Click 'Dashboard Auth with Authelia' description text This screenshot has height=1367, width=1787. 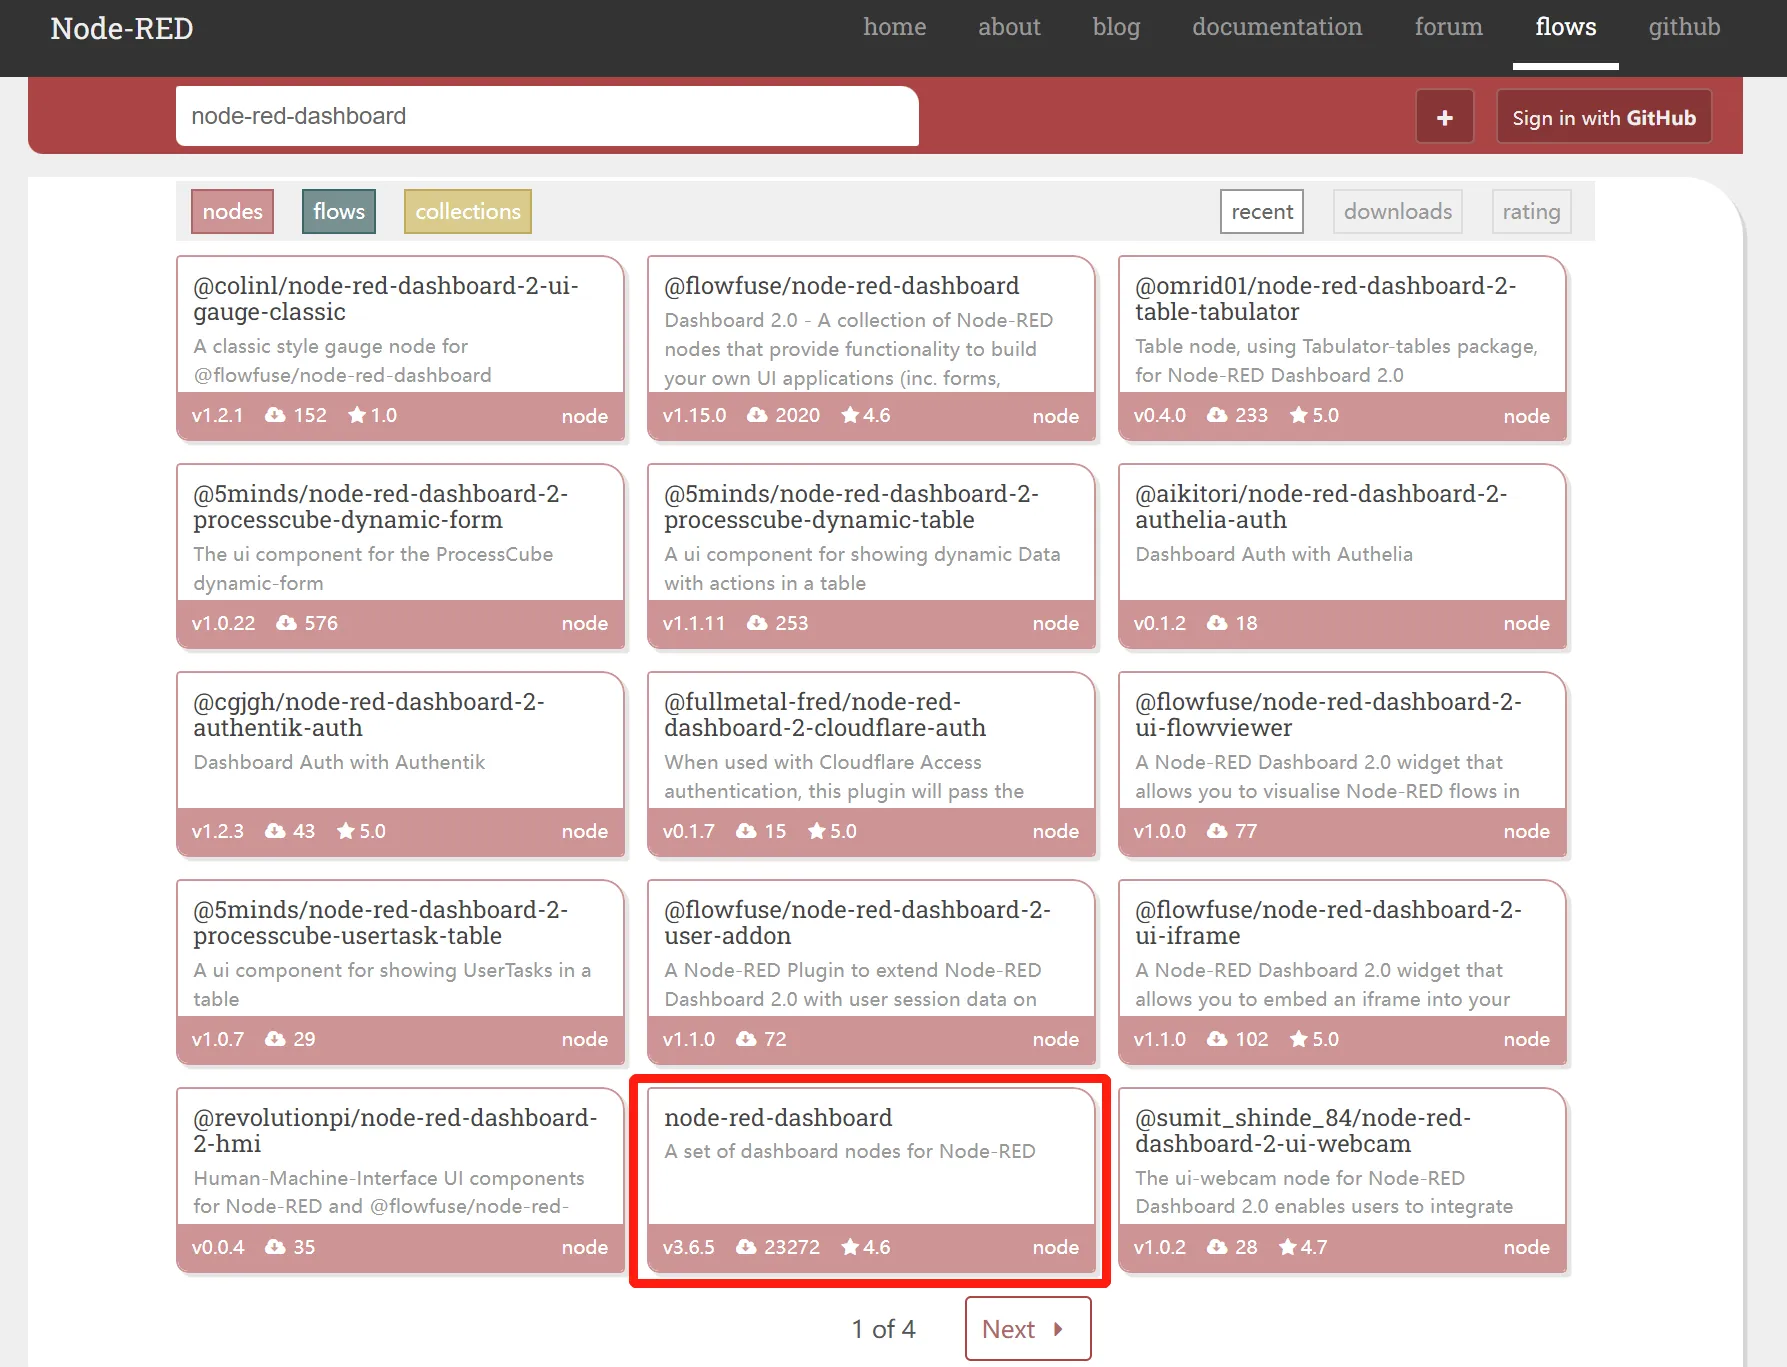1274,554
